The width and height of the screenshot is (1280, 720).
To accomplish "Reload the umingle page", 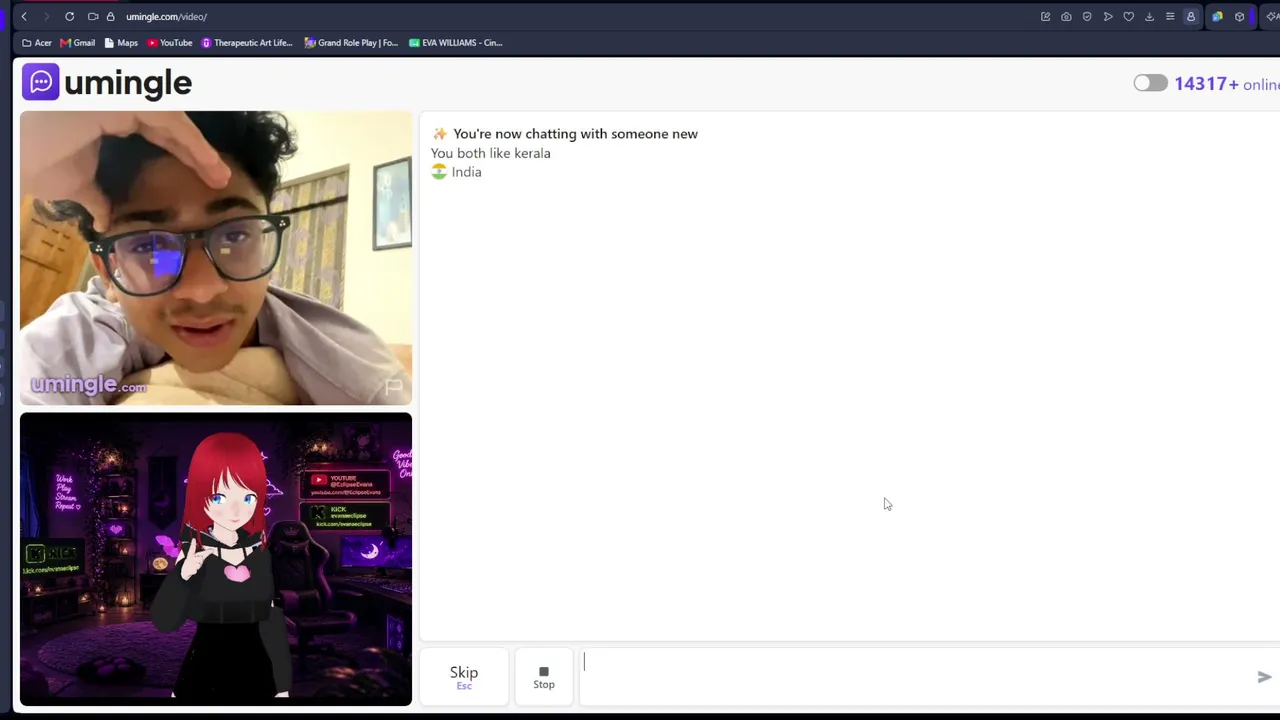I will pyautogui.click(x=69, y=17).
